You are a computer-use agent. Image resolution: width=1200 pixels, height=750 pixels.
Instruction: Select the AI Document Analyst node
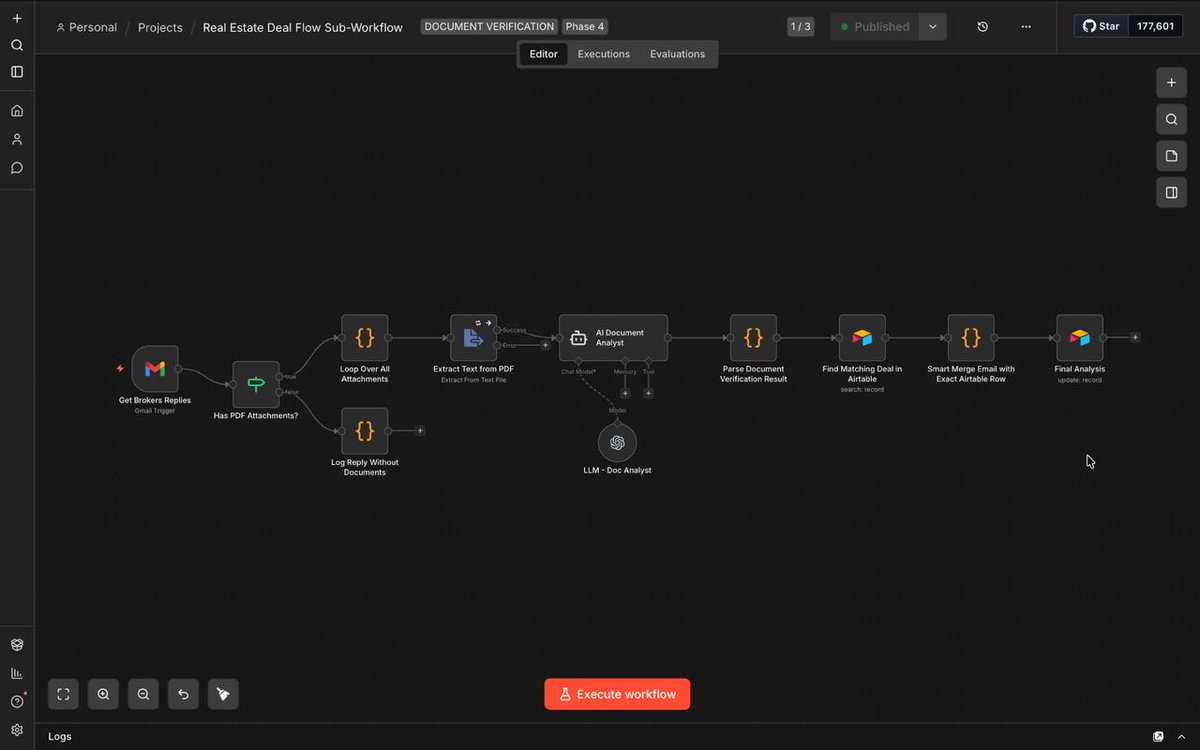613,338
